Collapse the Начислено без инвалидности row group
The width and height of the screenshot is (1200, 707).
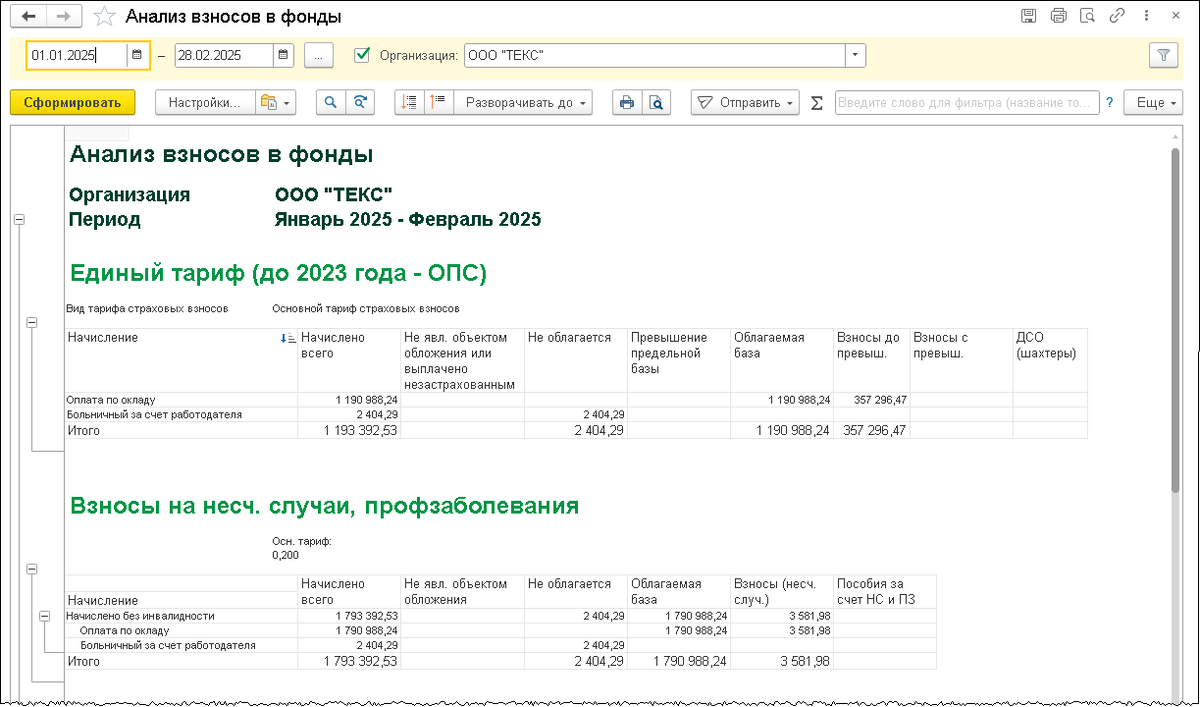tap(44, 617)
